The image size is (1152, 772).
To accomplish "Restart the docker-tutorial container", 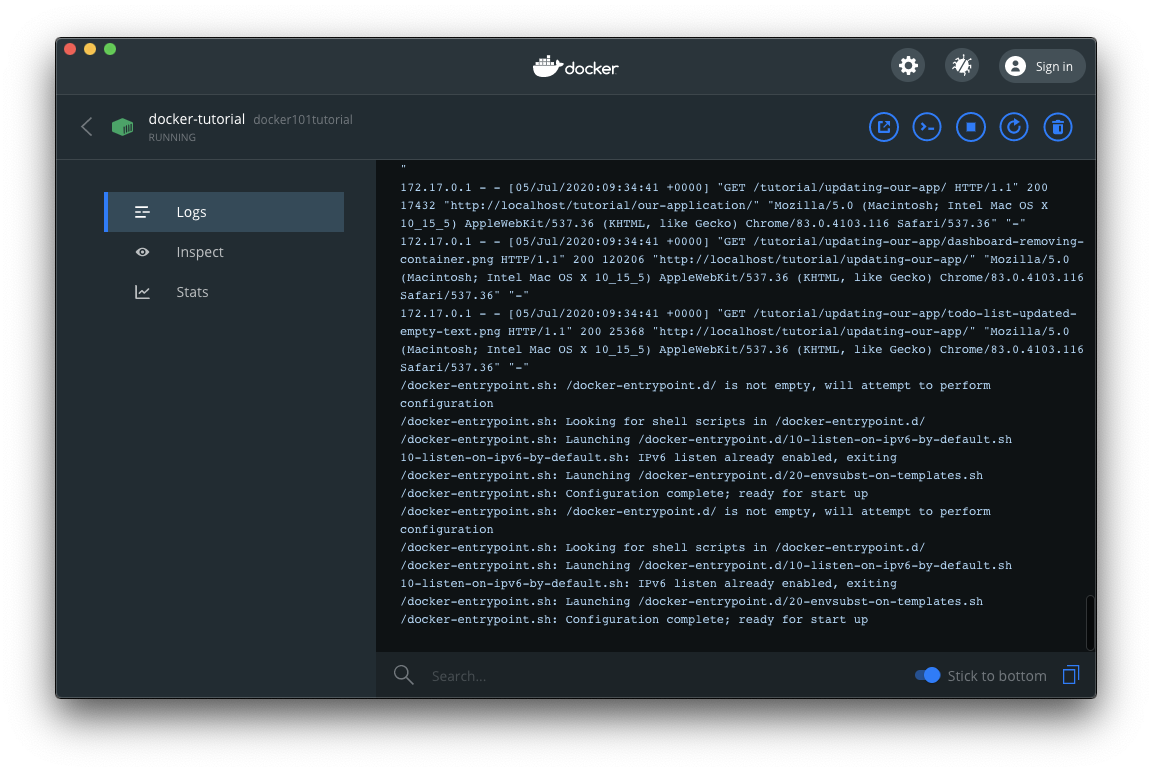I will [x=1014, y=127].
